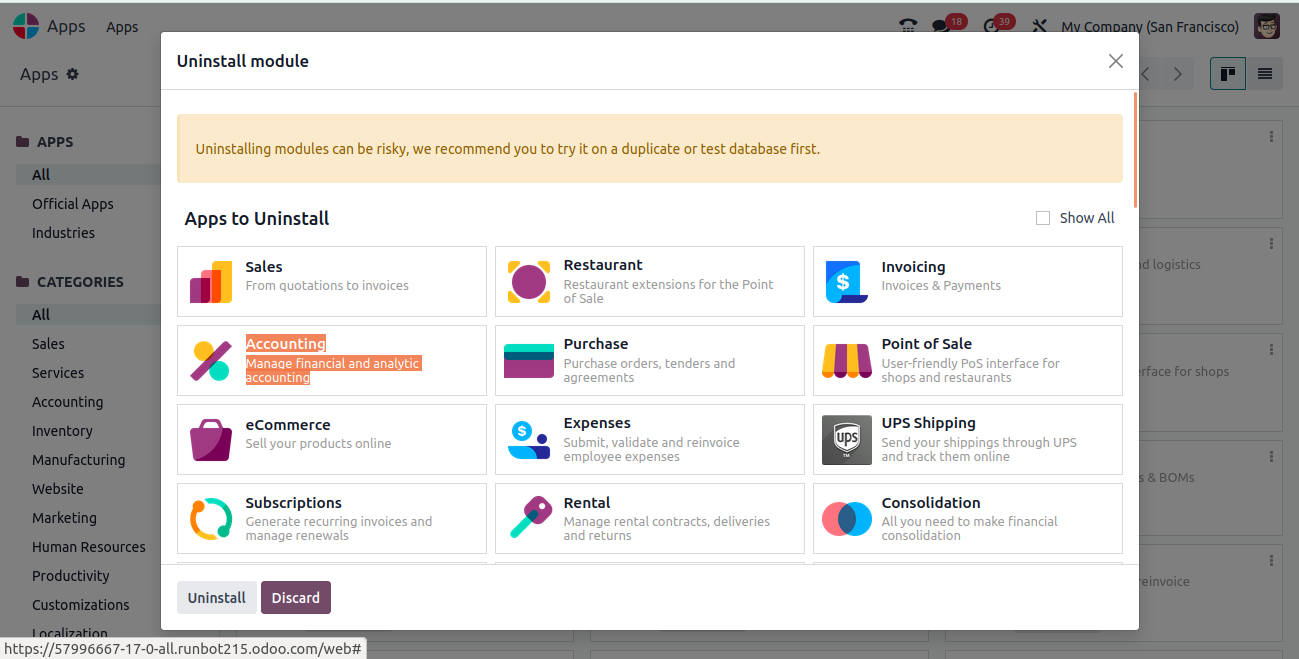Click the Rental key icon
The width and height of the screenshot is (1299, 659).
click(x=529, y=519)
